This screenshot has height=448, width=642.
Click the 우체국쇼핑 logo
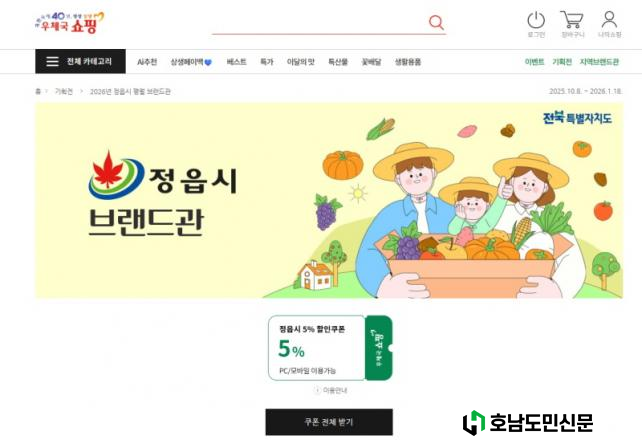pos(70,22)
